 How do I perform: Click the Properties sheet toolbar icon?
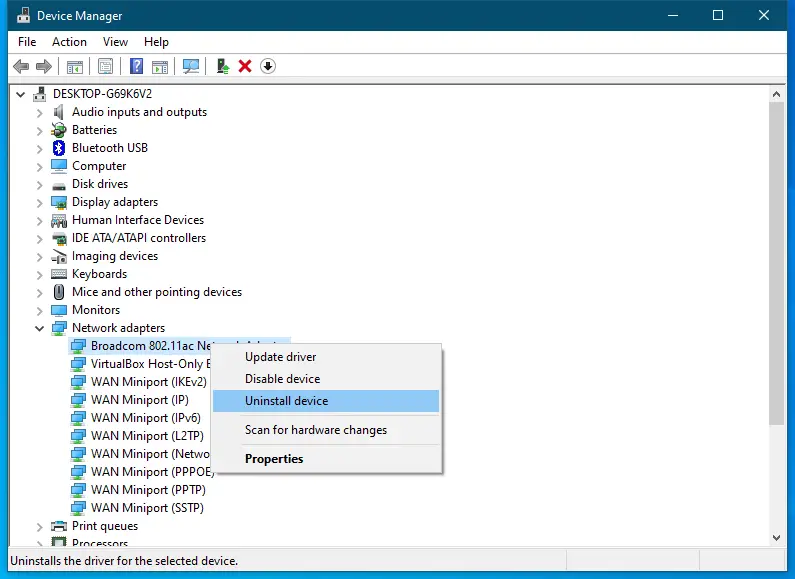[x=105, y=66]
